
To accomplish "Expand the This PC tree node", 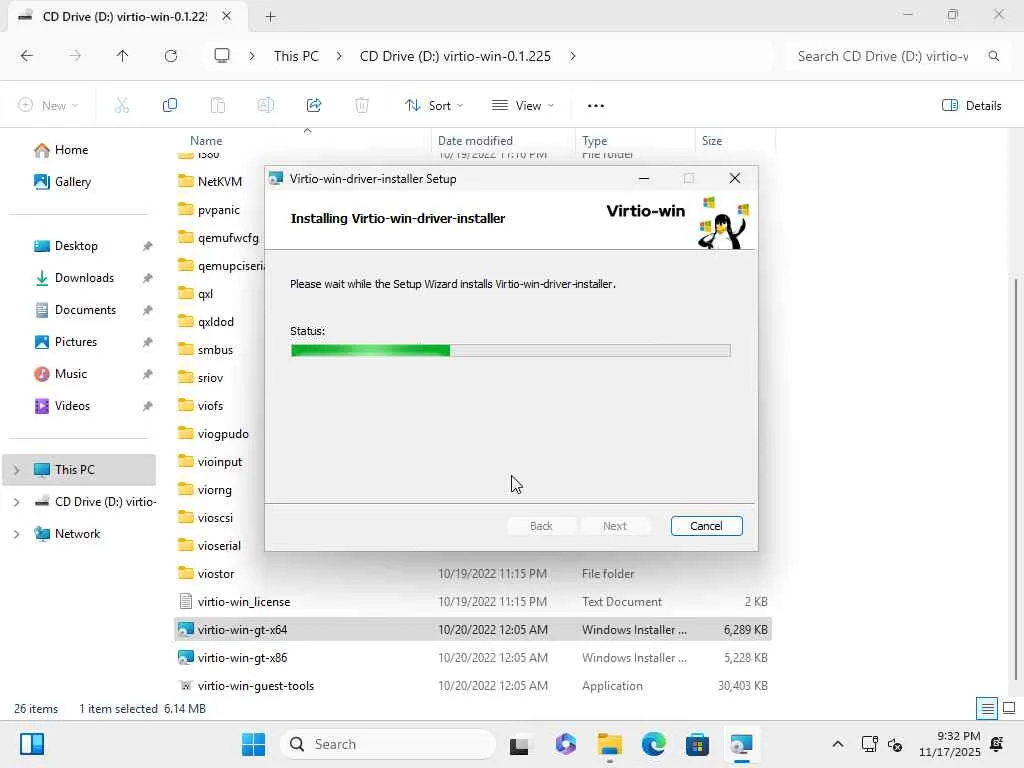I will 16,470.
